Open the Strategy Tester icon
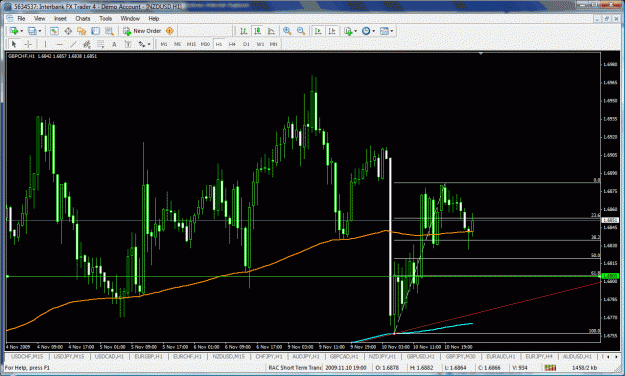 click(x=109, y=31)
